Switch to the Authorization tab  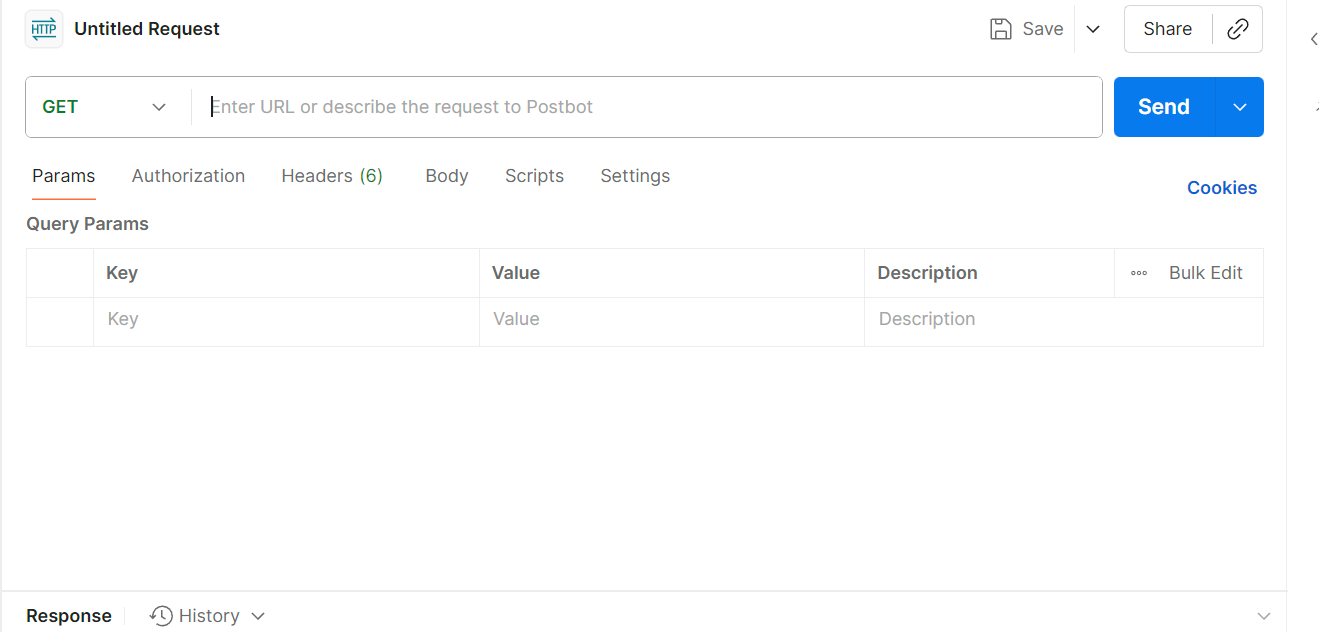[x=188, y=176]
